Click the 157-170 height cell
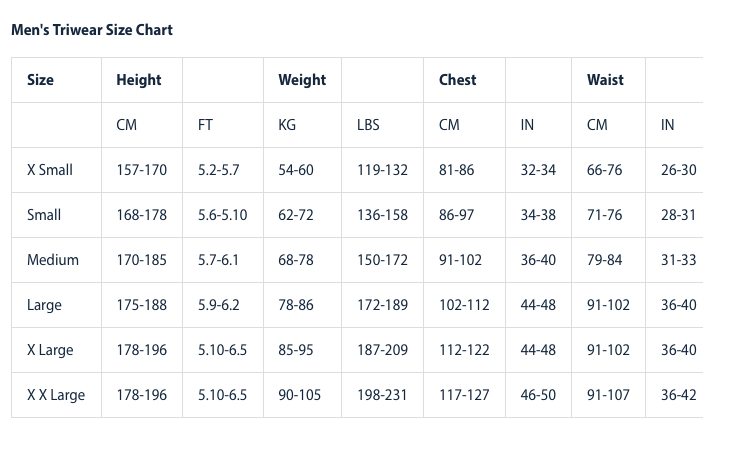750x459 pixels. pos(142,170)
